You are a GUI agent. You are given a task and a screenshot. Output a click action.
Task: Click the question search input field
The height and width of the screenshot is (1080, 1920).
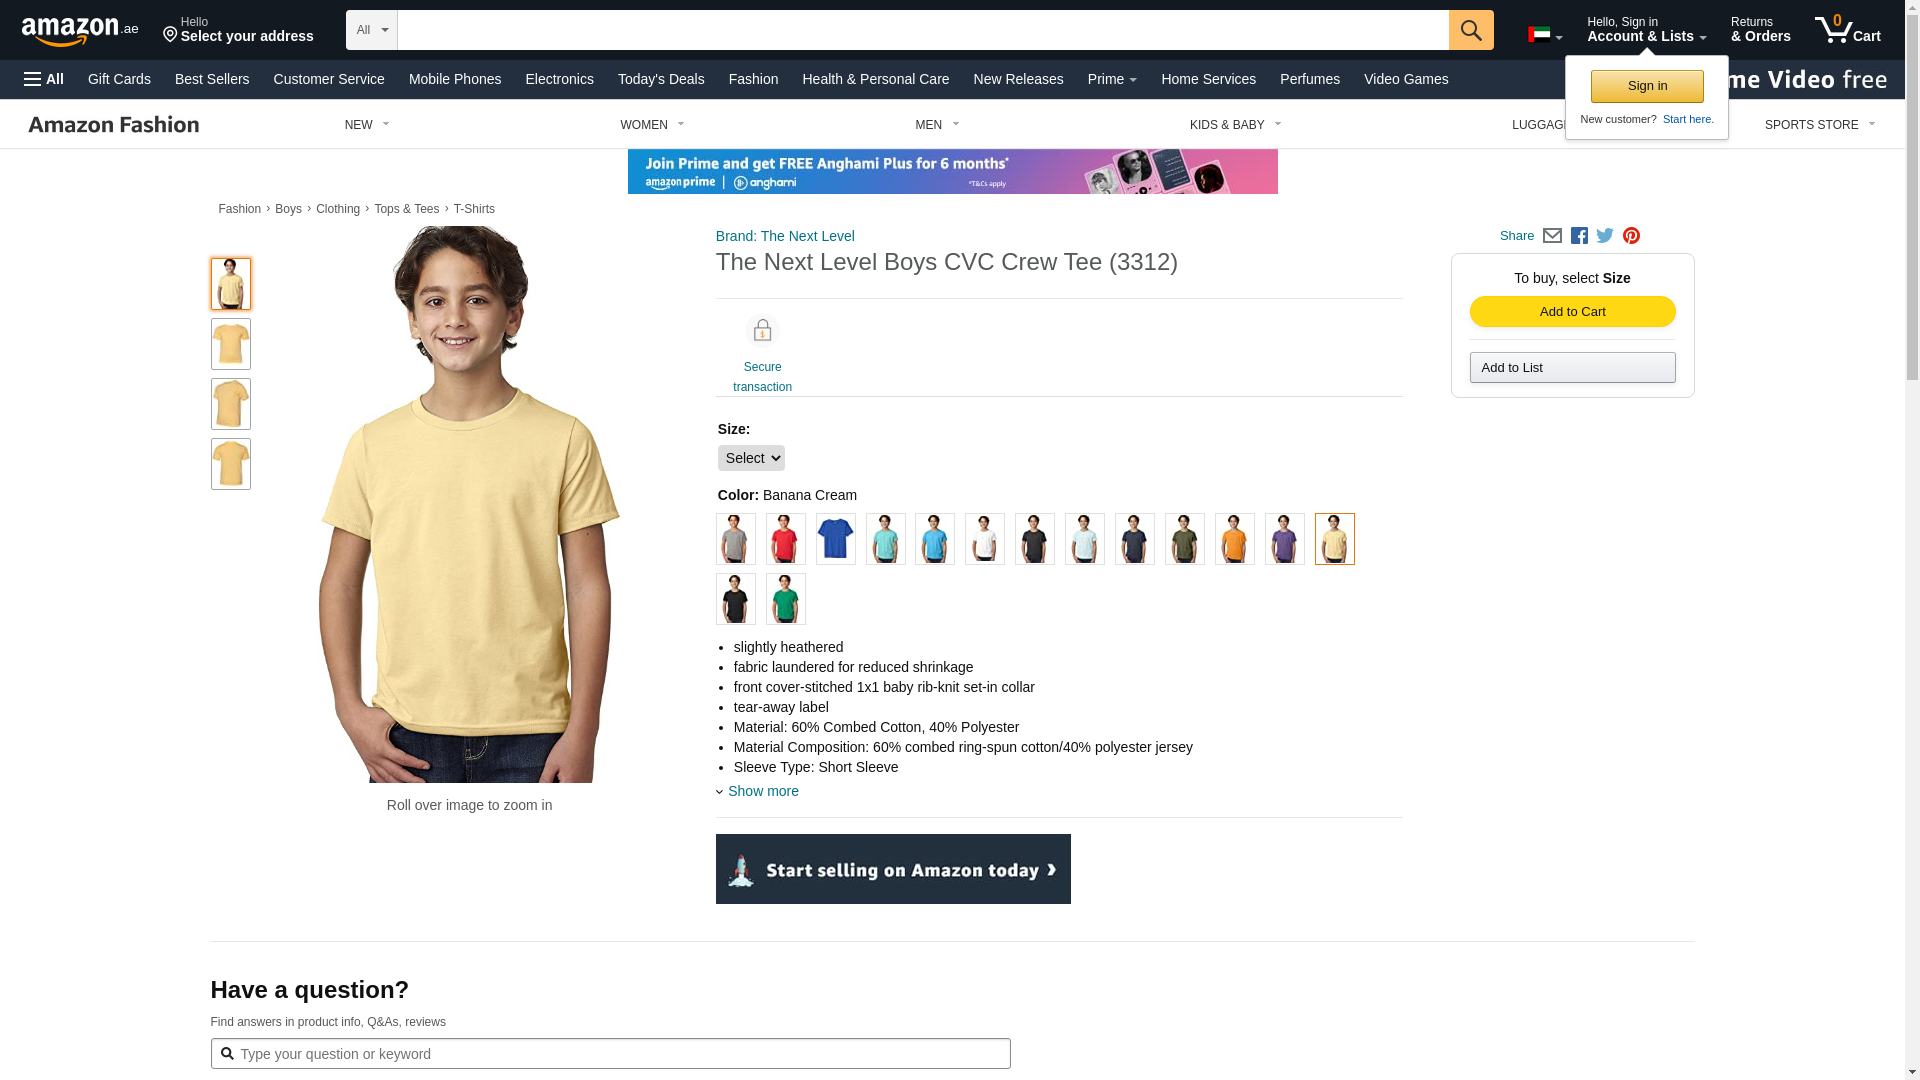pos(610,1053)
